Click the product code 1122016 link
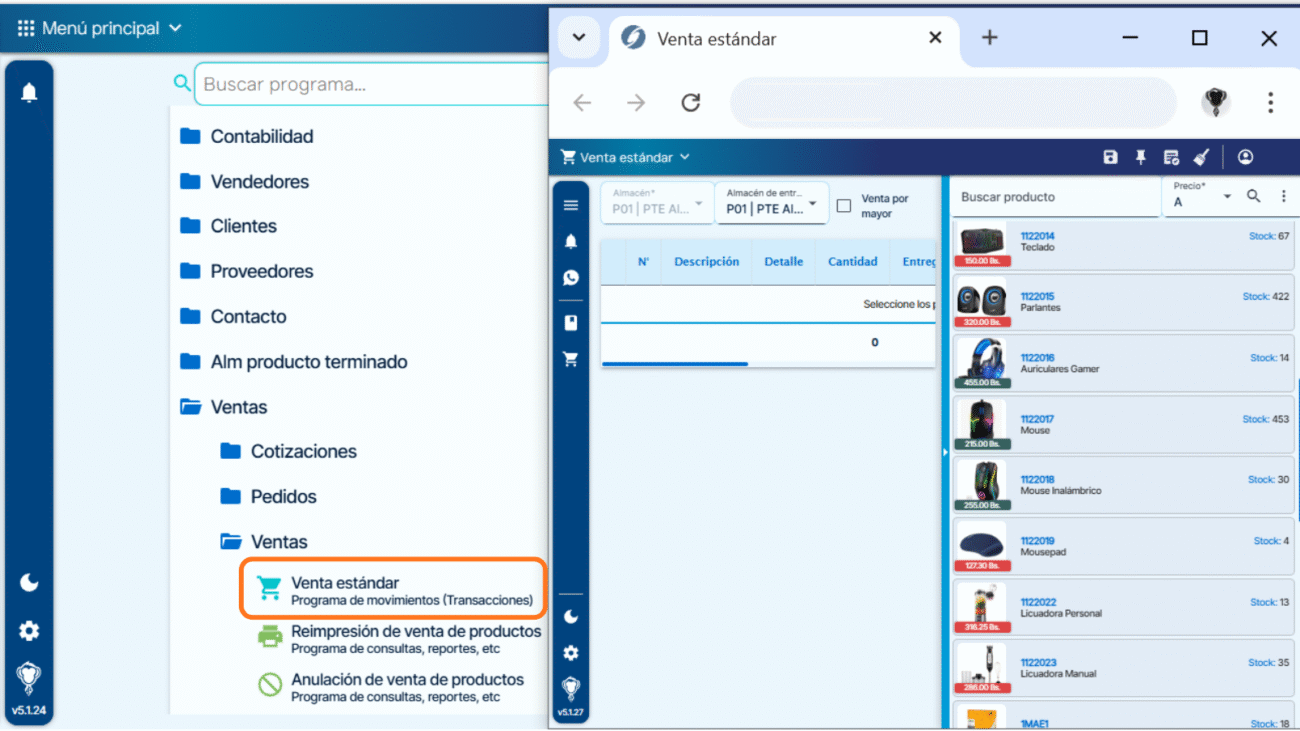 point(1037,358)
